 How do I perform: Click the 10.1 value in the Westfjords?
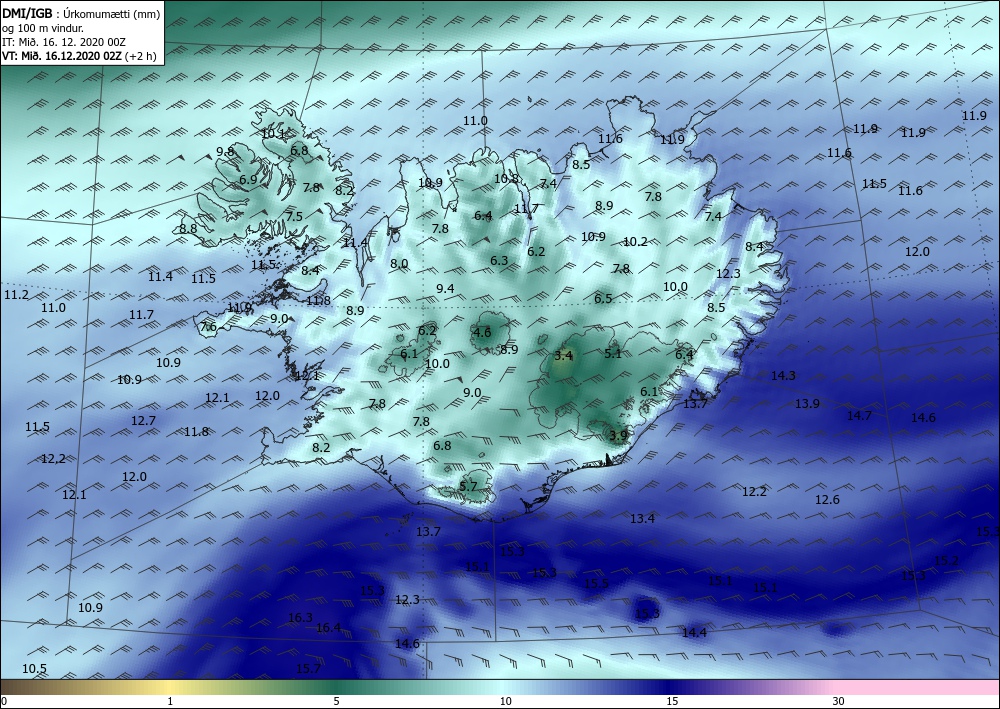click(x=274, y=134)
